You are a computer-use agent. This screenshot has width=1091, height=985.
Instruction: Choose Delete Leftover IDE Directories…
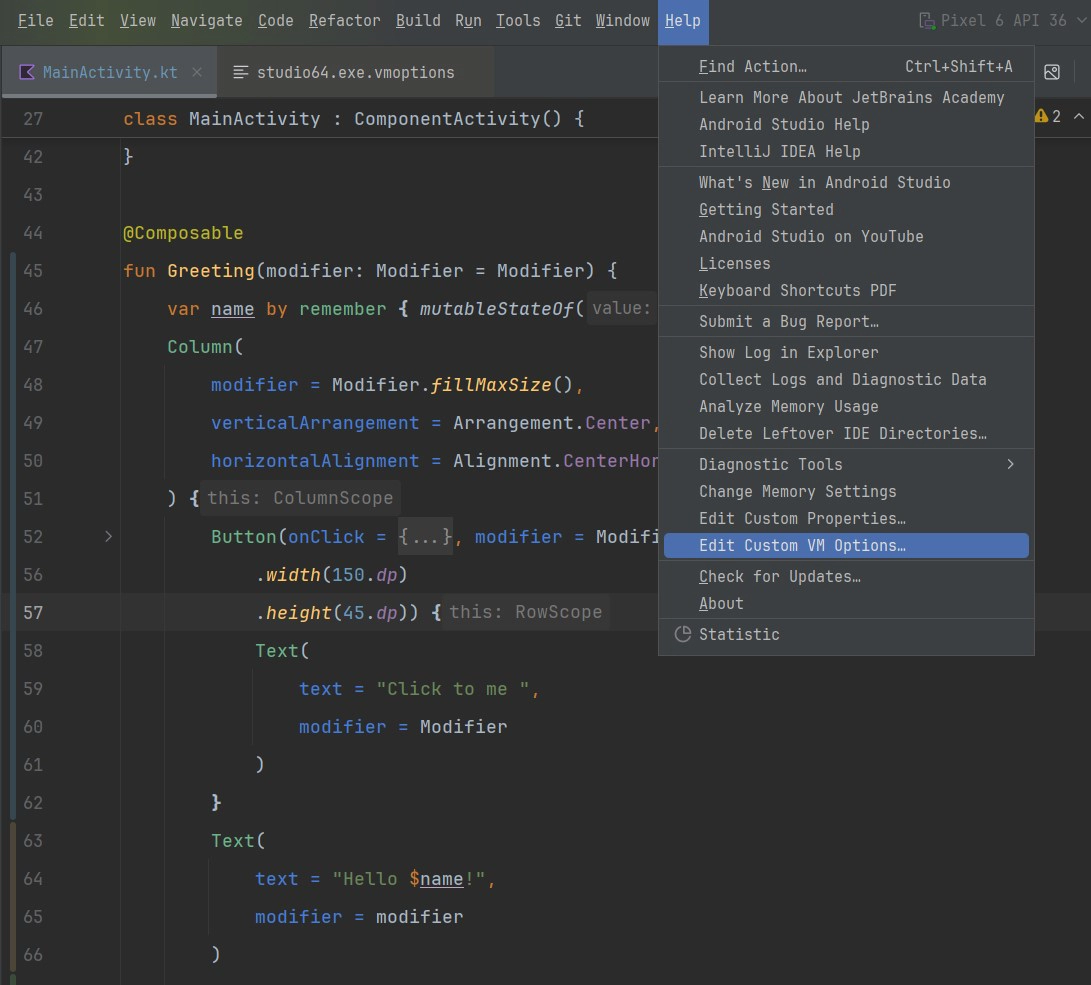pyautogui.click(x=846, y=434)
